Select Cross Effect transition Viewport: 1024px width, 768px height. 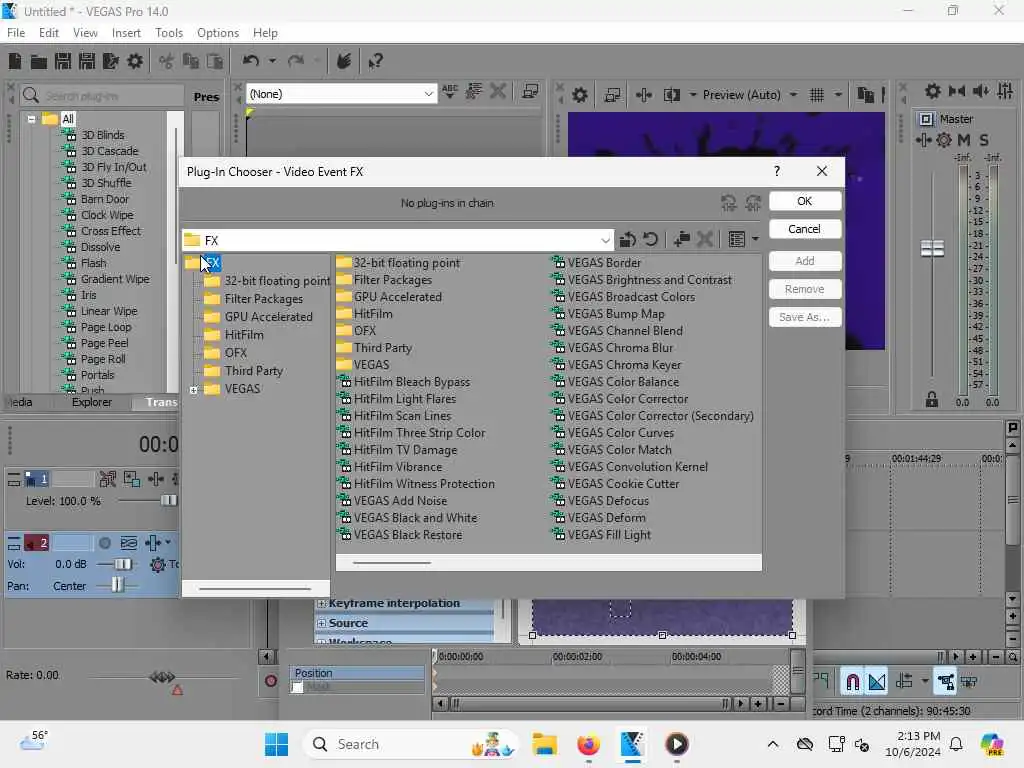(x=102, y=231)
